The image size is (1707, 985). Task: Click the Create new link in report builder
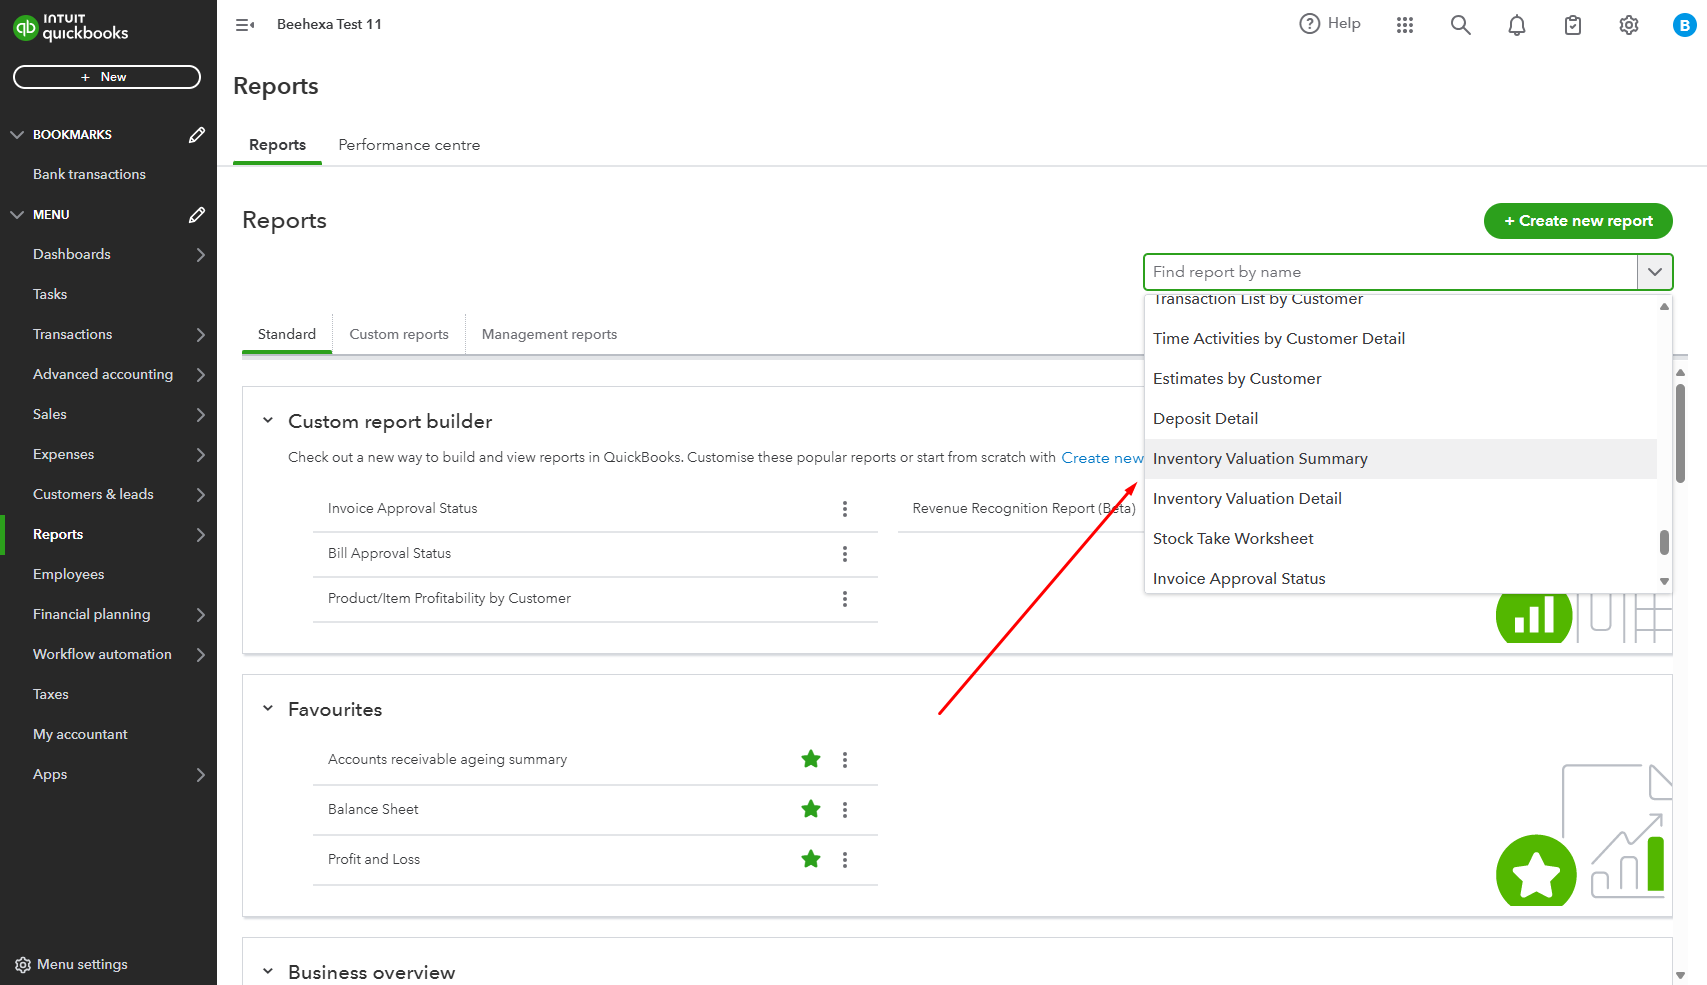click(x=1103, y=457)
